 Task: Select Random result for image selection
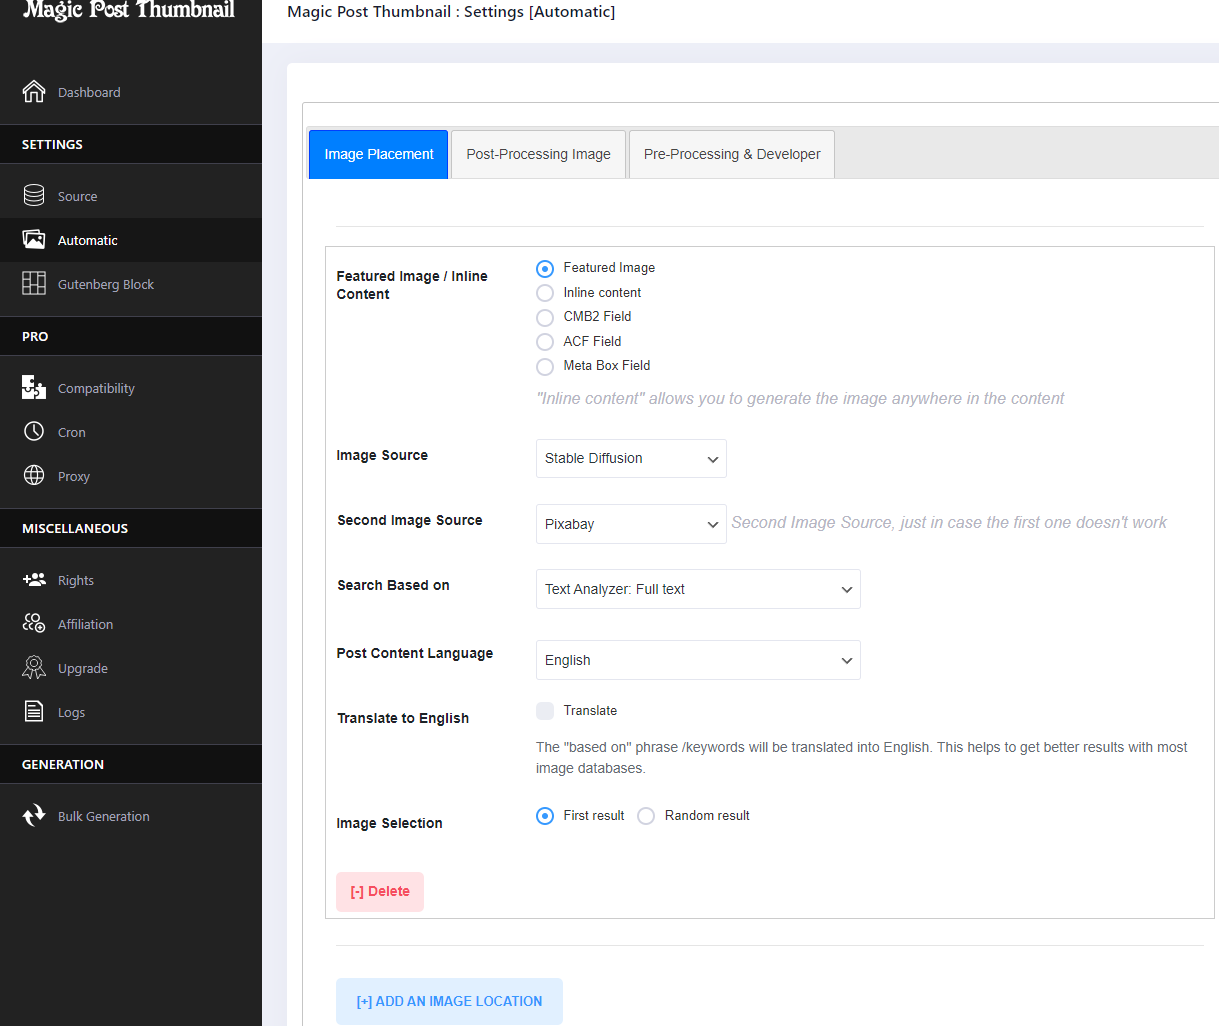click(646, 816)
